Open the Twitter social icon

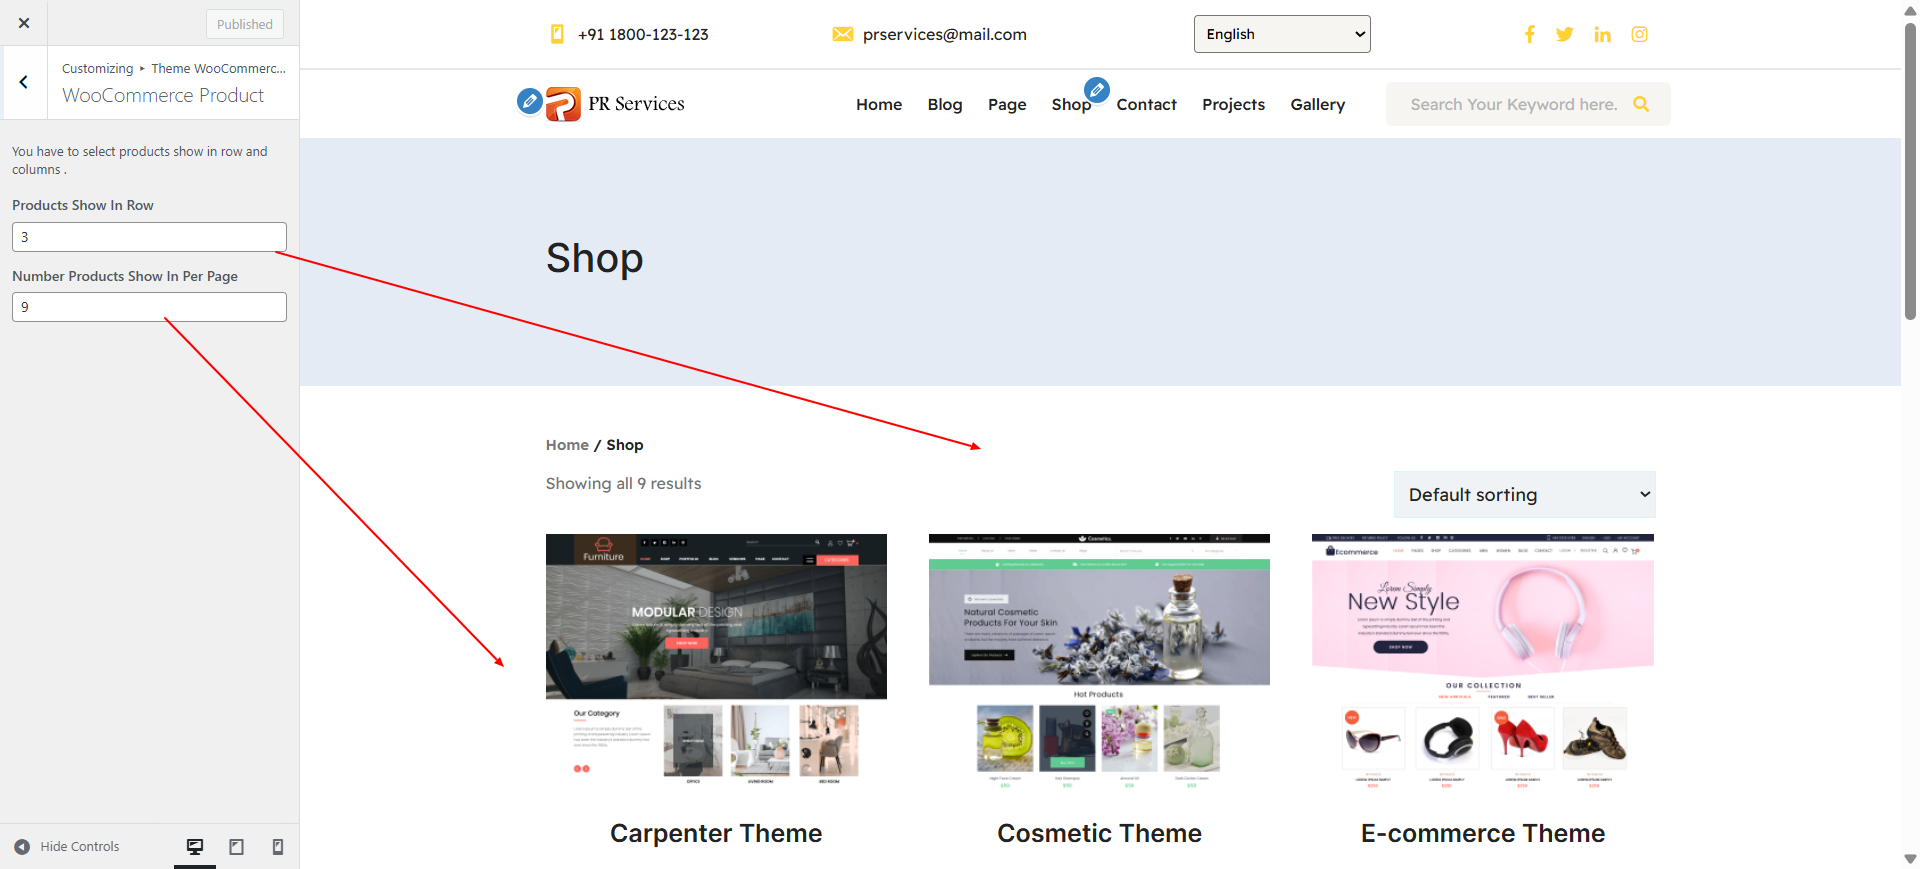pyautogui.click(x=1565, y=34)
